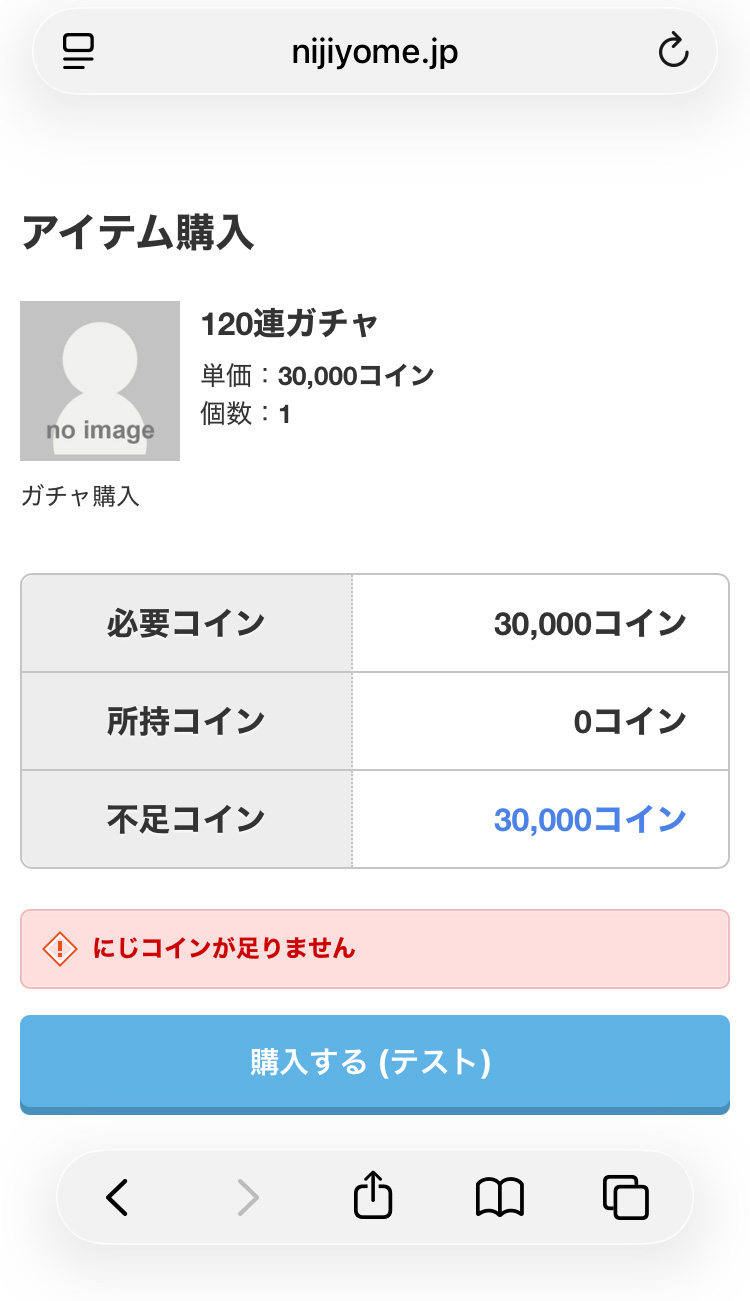Go back with the left chevron
750x1301 pixels.
click(117, 1197)
